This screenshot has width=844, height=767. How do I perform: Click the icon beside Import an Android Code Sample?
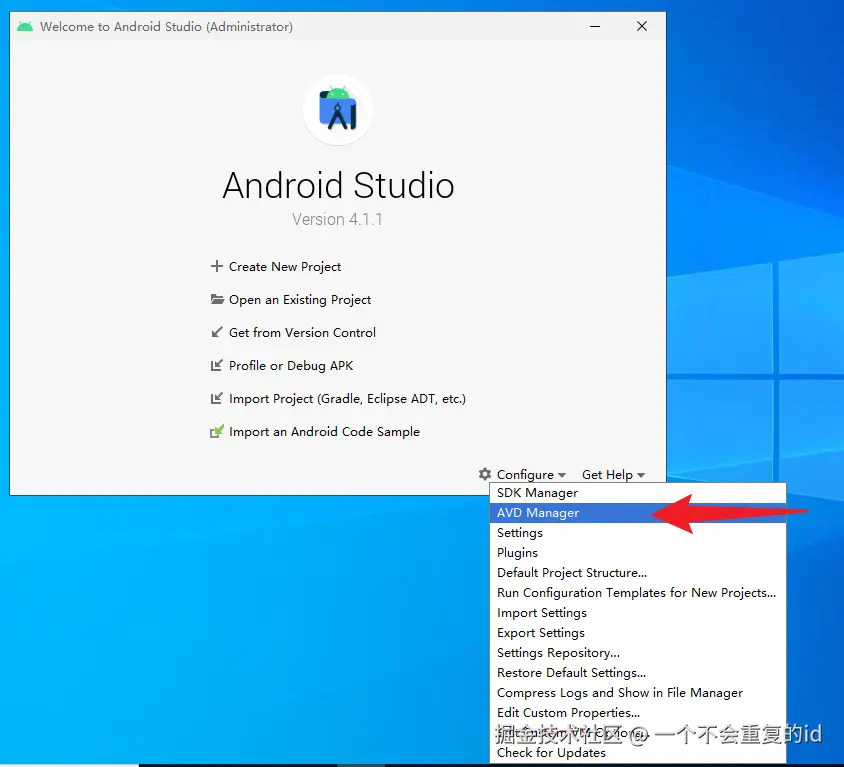[216, 431]
